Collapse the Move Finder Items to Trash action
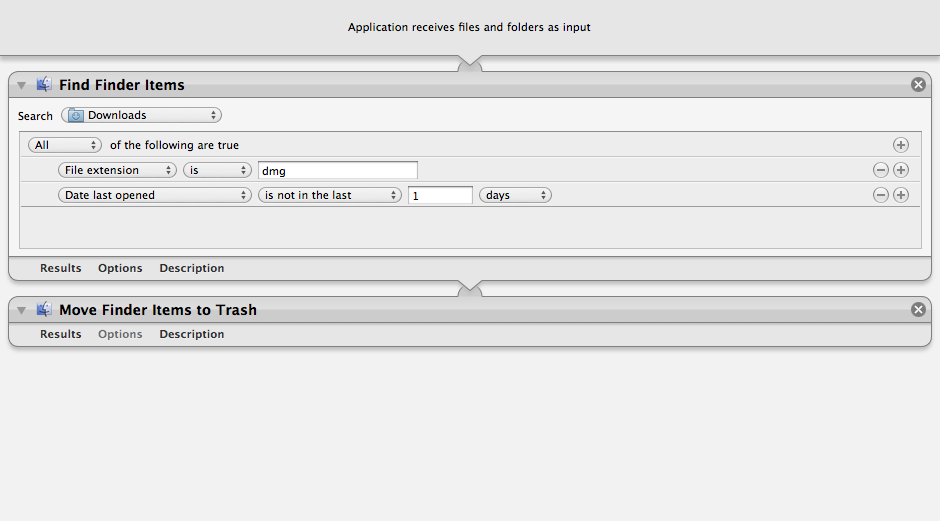 point(22,310)
